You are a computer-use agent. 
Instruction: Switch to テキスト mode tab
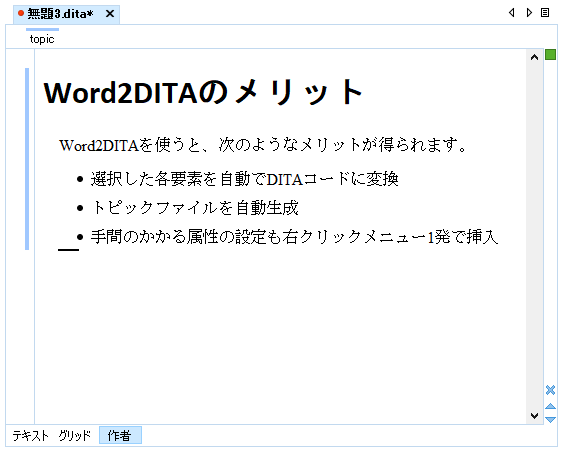coord(30,436)
